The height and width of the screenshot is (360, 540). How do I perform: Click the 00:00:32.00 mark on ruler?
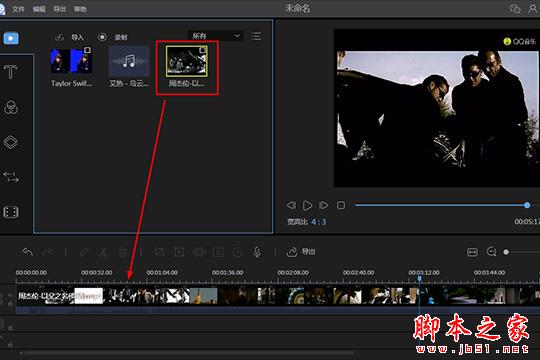[x=96, y=272]
